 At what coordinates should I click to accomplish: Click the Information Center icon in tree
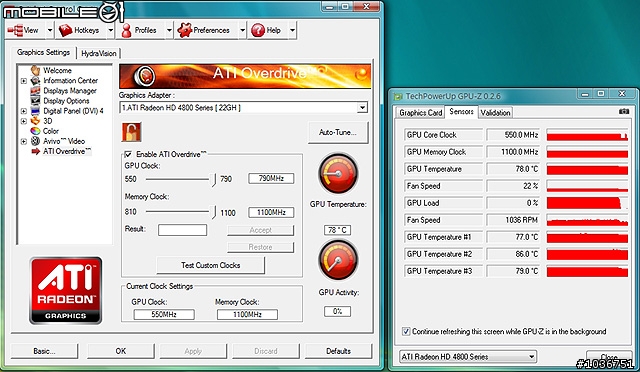[36, 80]
